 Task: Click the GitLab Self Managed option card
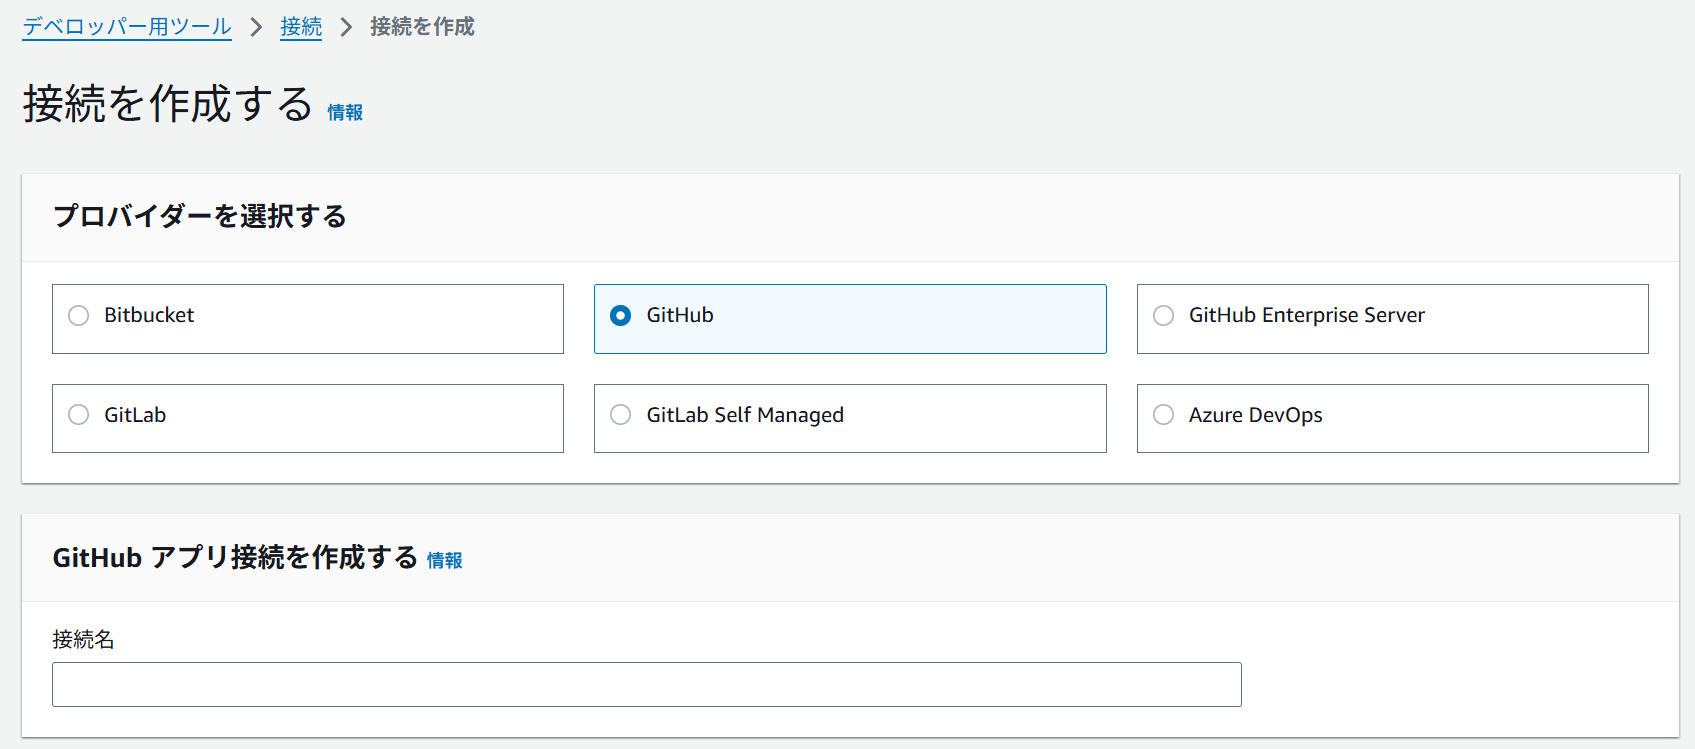pos(849,418)
